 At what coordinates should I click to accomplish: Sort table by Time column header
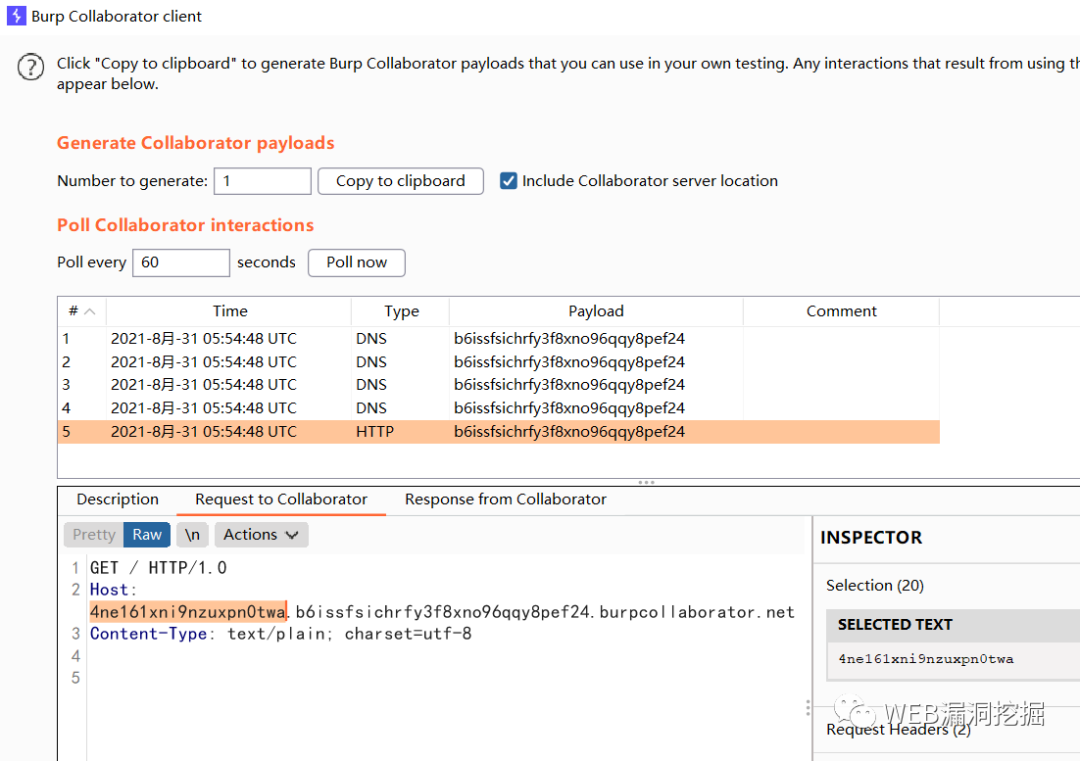point(229,311)
